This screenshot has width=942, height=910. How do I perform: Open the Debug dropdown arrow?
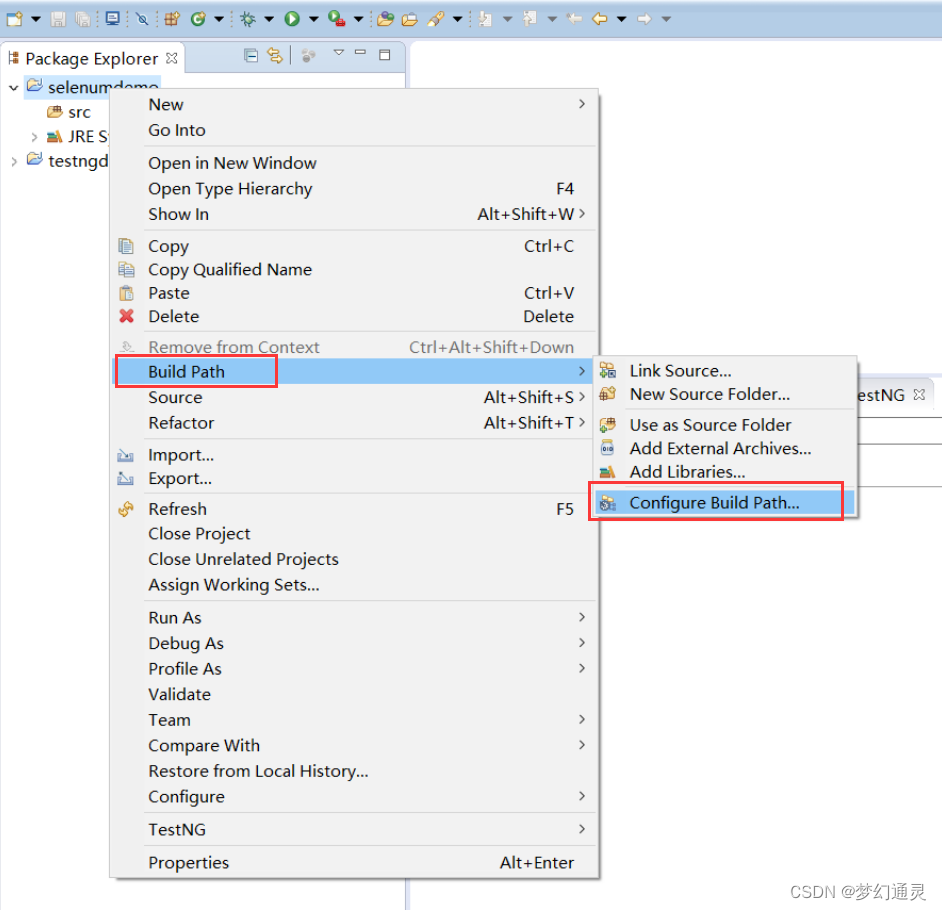269,19
